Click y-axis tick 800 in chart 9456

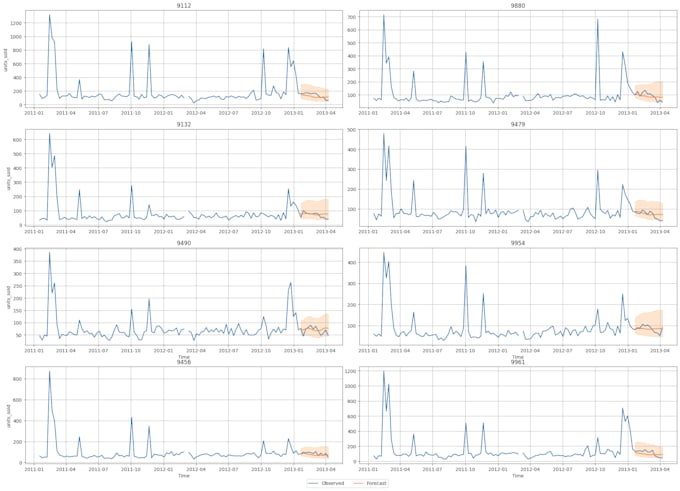[17, 379]
